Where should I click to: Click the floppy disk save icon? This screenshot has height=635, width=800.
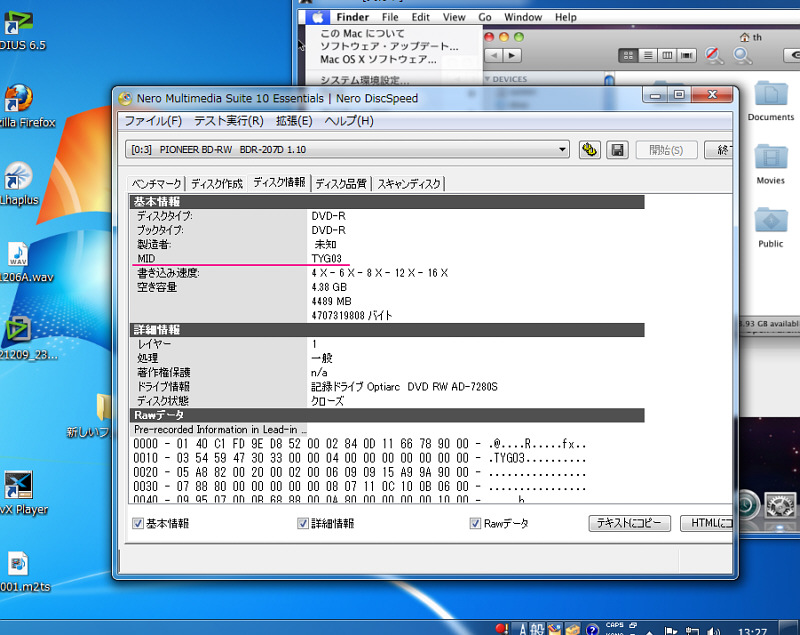[x=617, y=150]
